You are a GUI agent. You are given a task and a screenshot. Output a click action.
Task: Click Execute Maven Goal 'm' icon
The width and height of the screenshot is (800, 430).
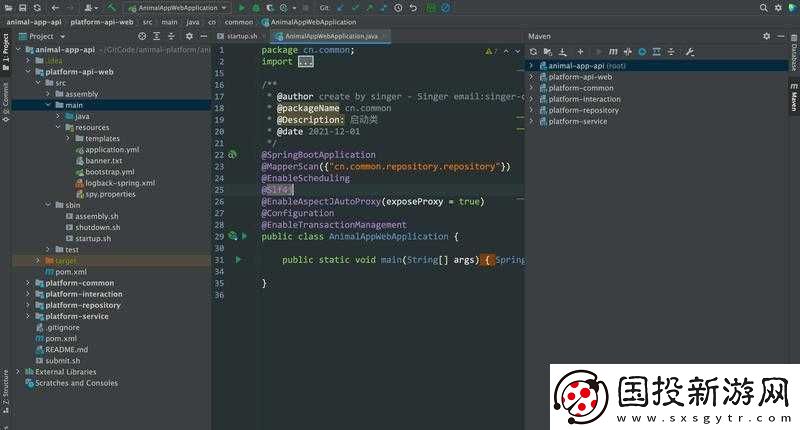[612, 51]
